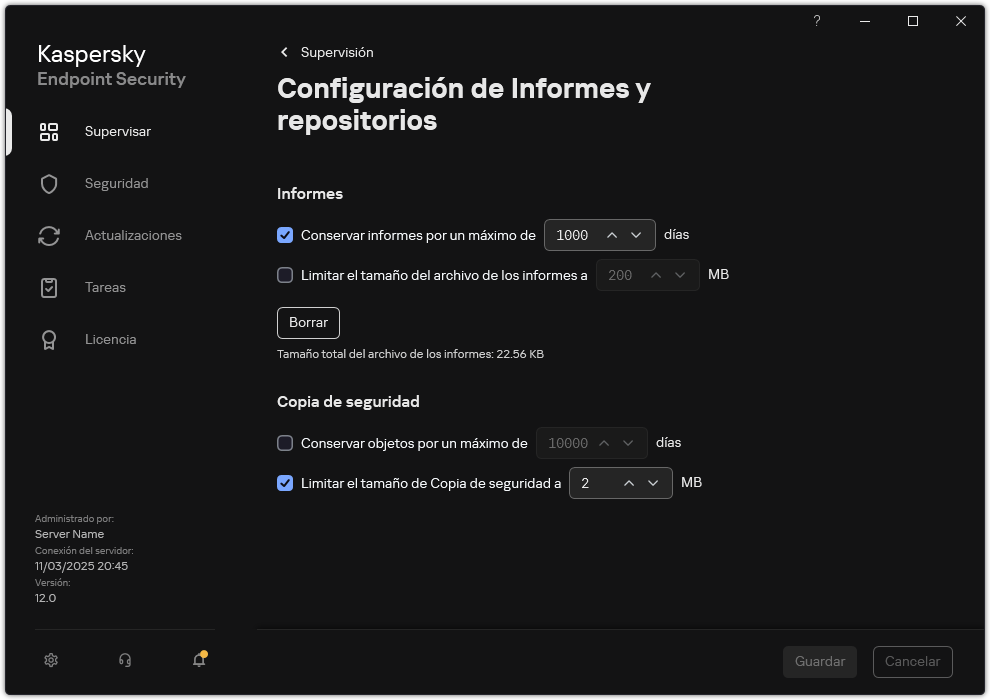Open the settings gear icon
This screenshot has height=700, width=990.
tap(50, 660)
